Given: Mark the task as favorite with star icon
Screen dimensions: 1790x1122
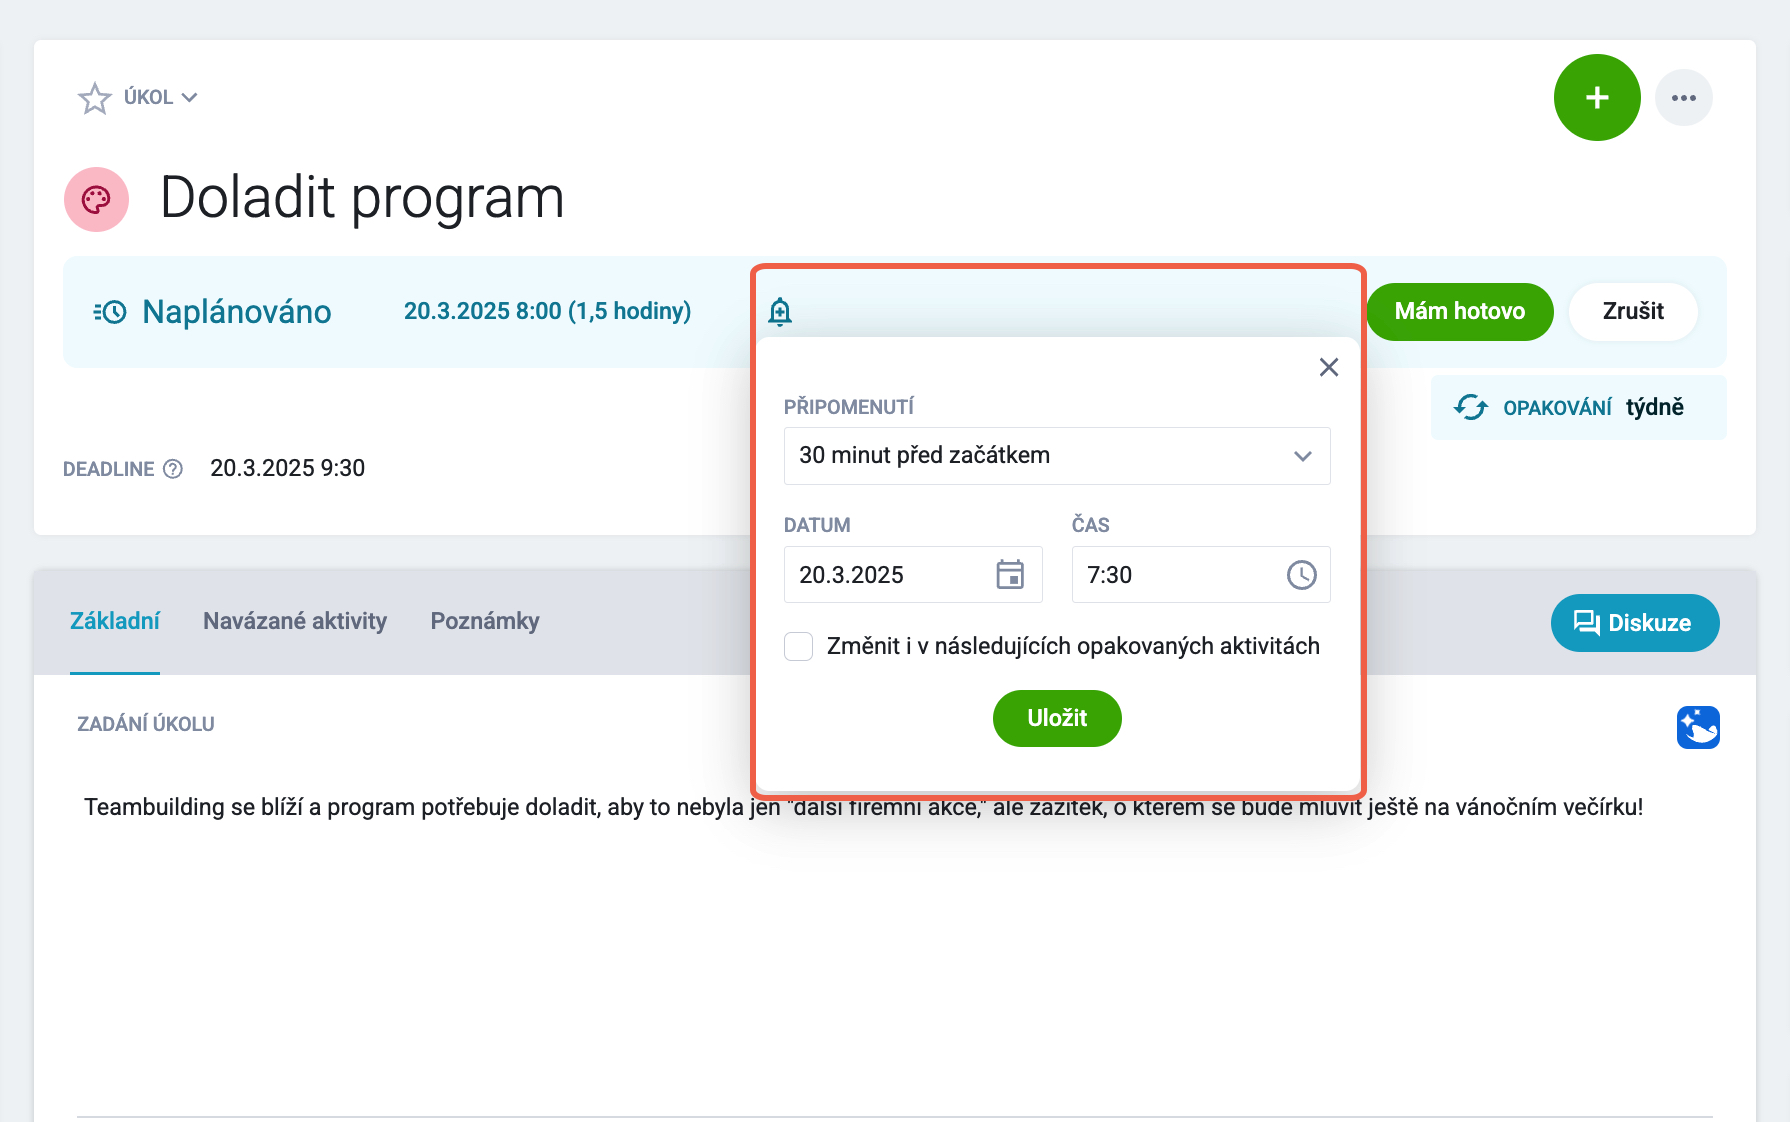Looking at the screenshot, I should click(x=95, y=98).
